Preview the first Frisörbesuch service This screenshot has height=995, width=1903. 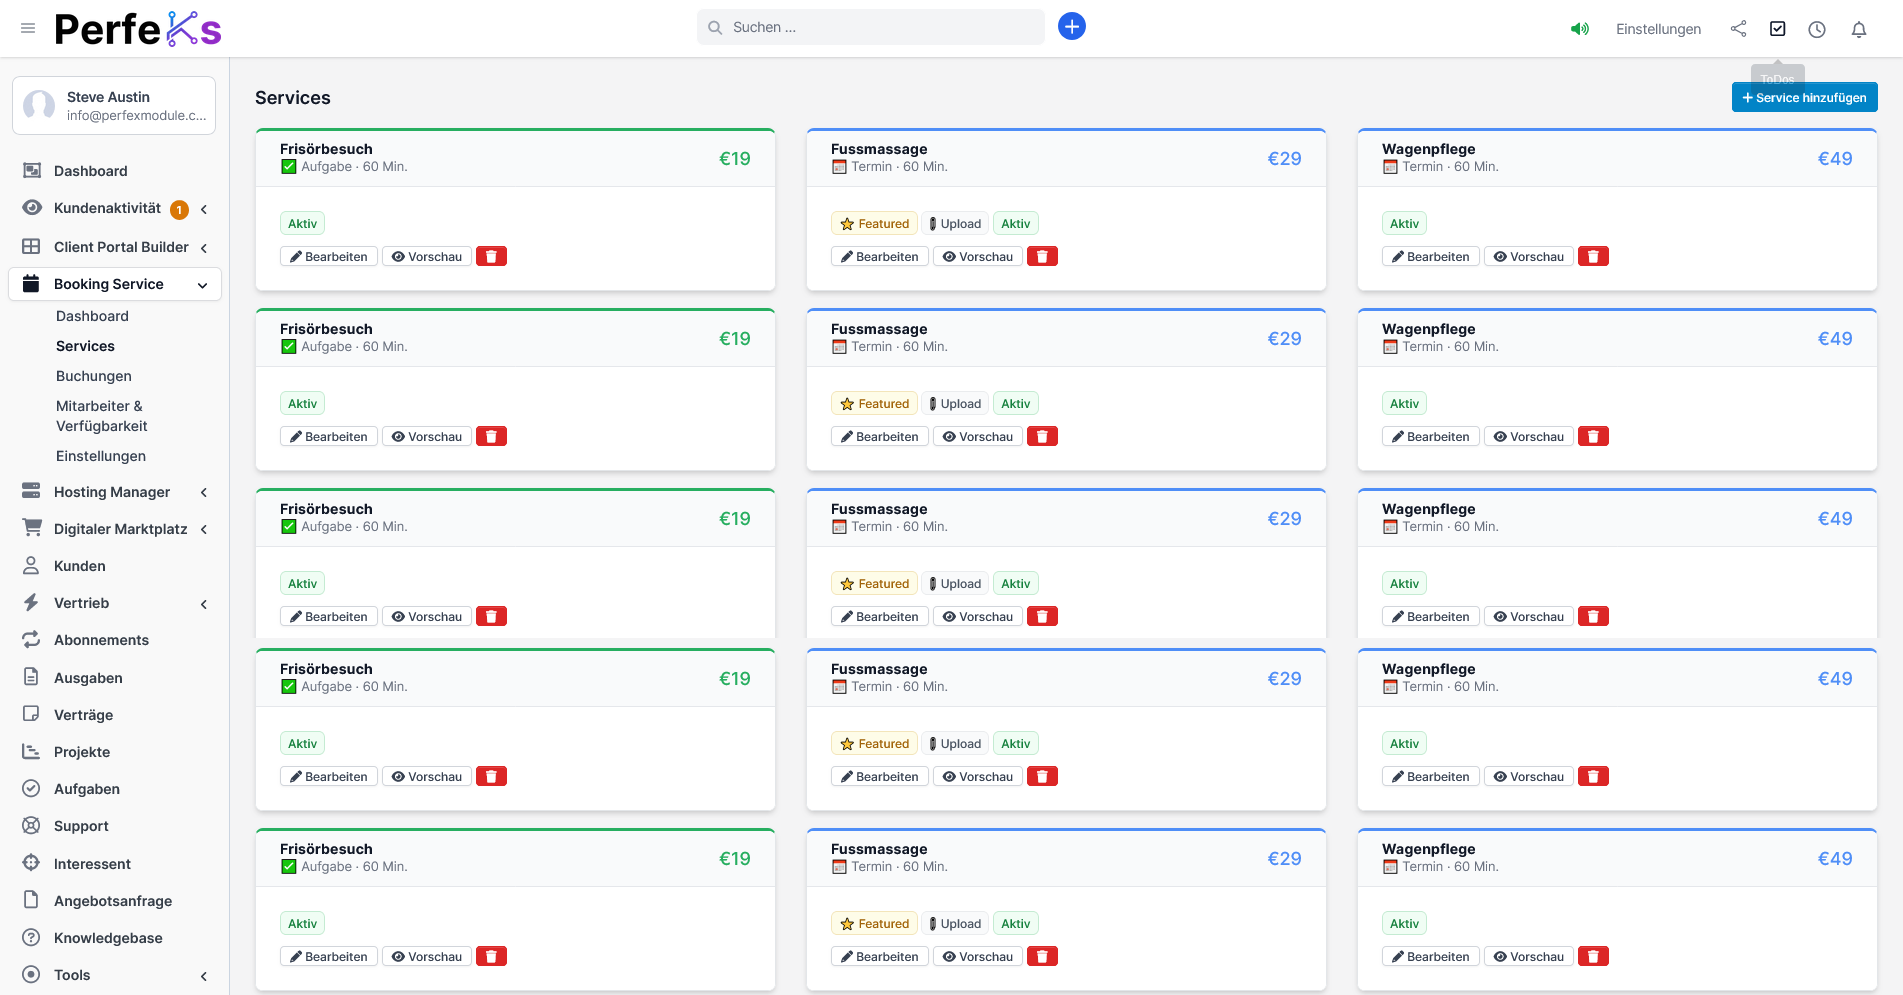pos(427,257)
